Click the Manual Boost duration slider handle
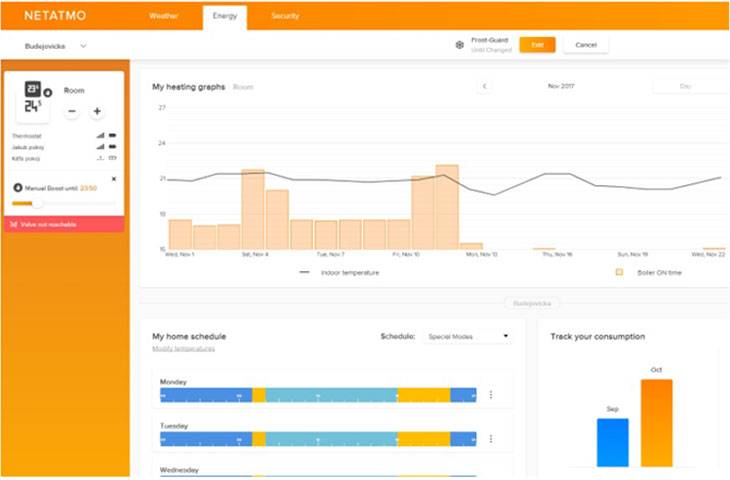 (x=38, y=203)
